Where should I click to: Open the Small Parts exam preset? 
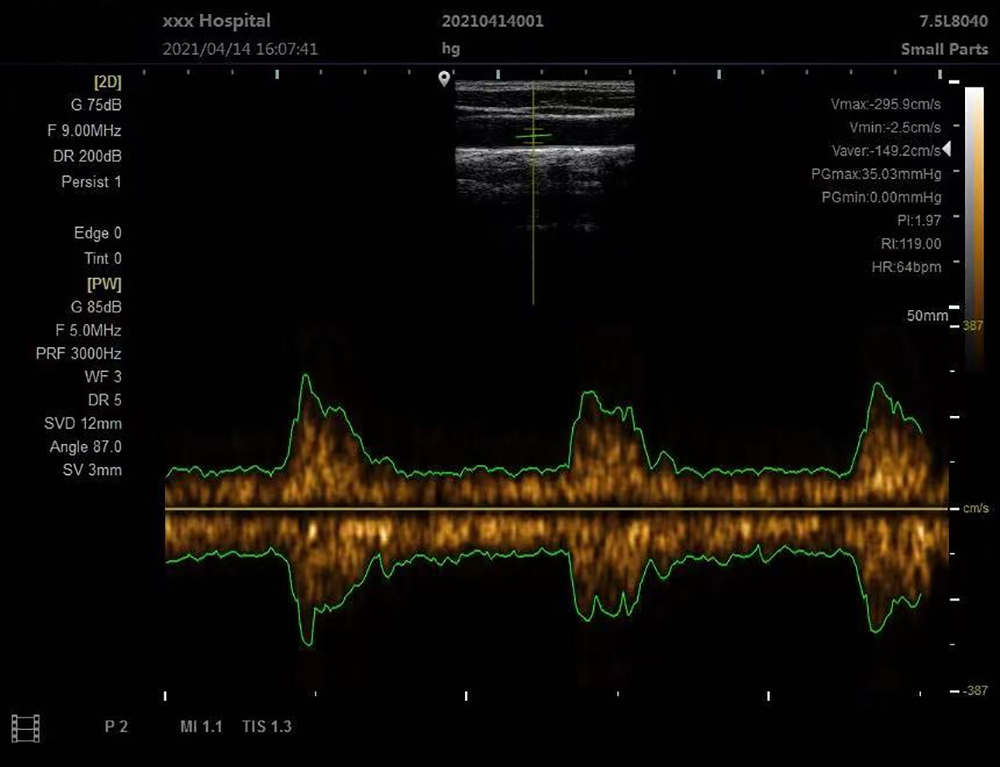coord(944,49)
